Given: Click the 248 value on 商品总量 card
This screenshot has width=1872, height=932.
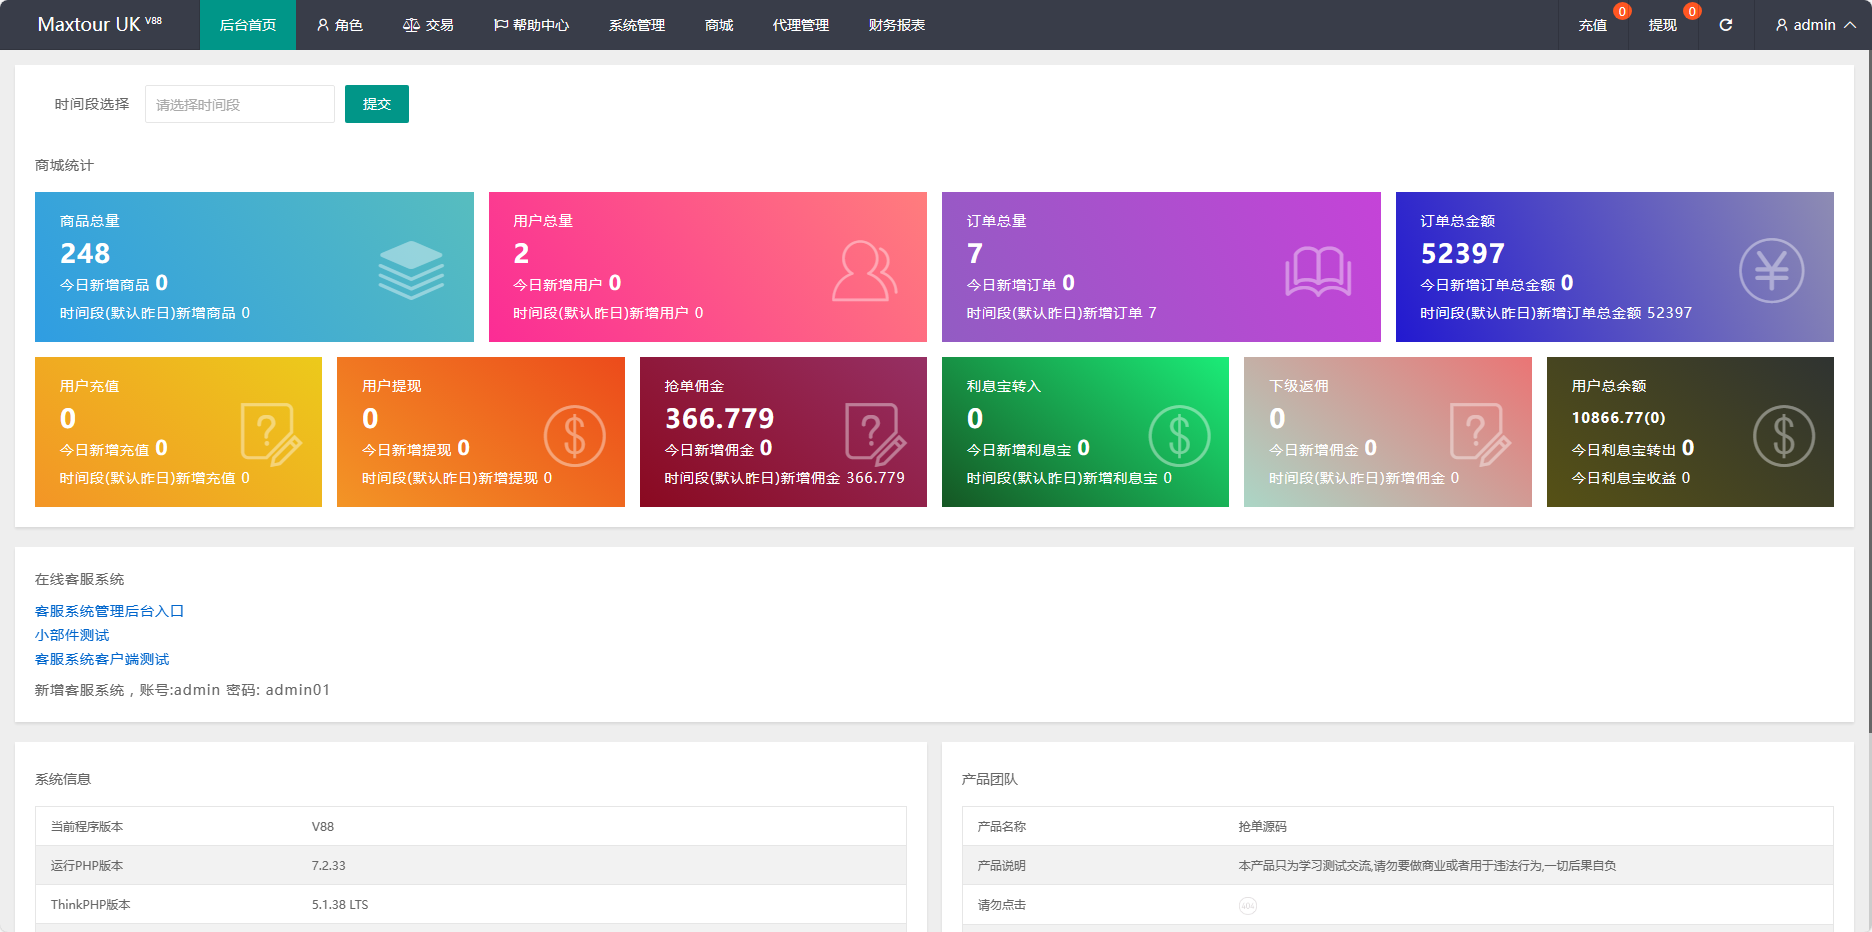Looking at the screenshot, I should coord(85,253).
